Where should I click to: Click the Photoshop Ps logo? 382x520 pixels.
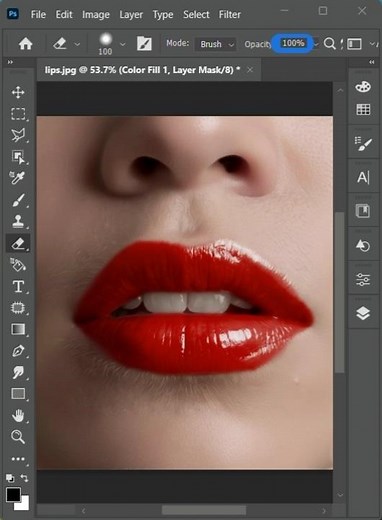(13, 14)
